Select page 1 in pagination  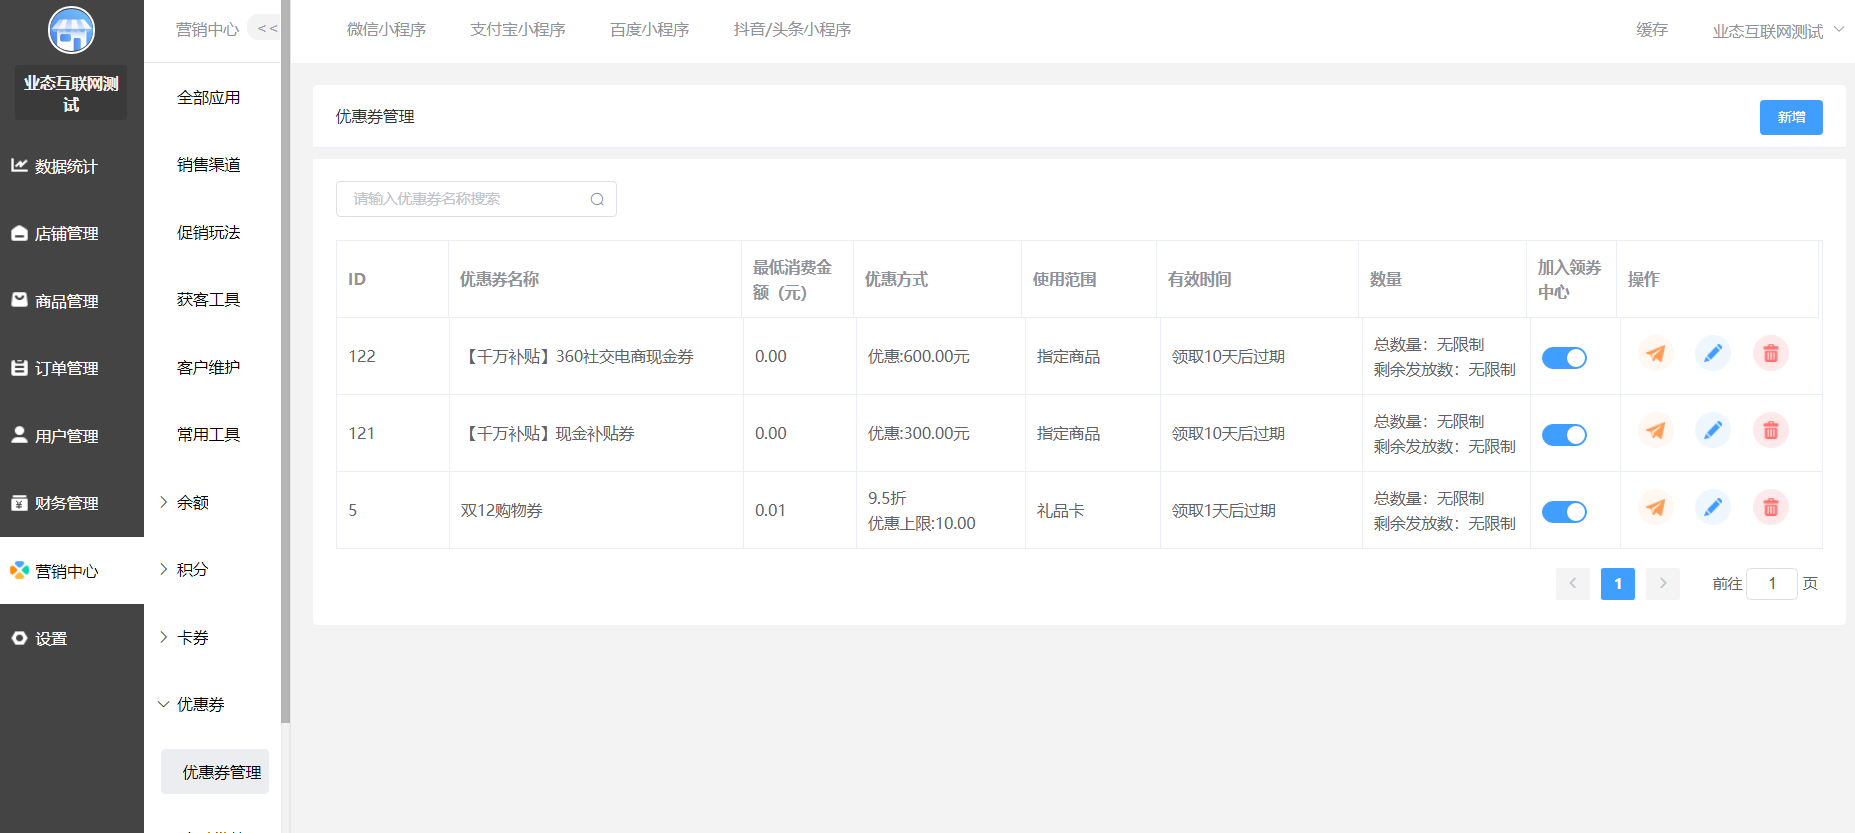click(x=1618, y=584)
